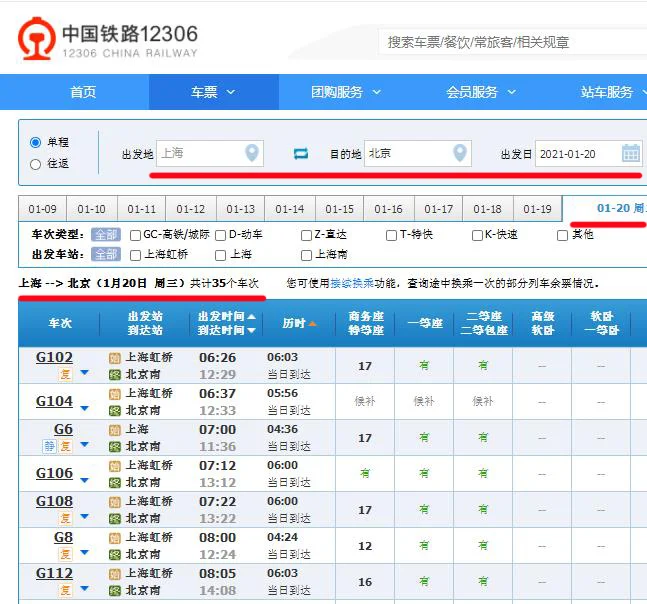The width and height of the screenshot is (647, 604).
Task: Check the 上海 departure station filter
Action: [221, 255]
